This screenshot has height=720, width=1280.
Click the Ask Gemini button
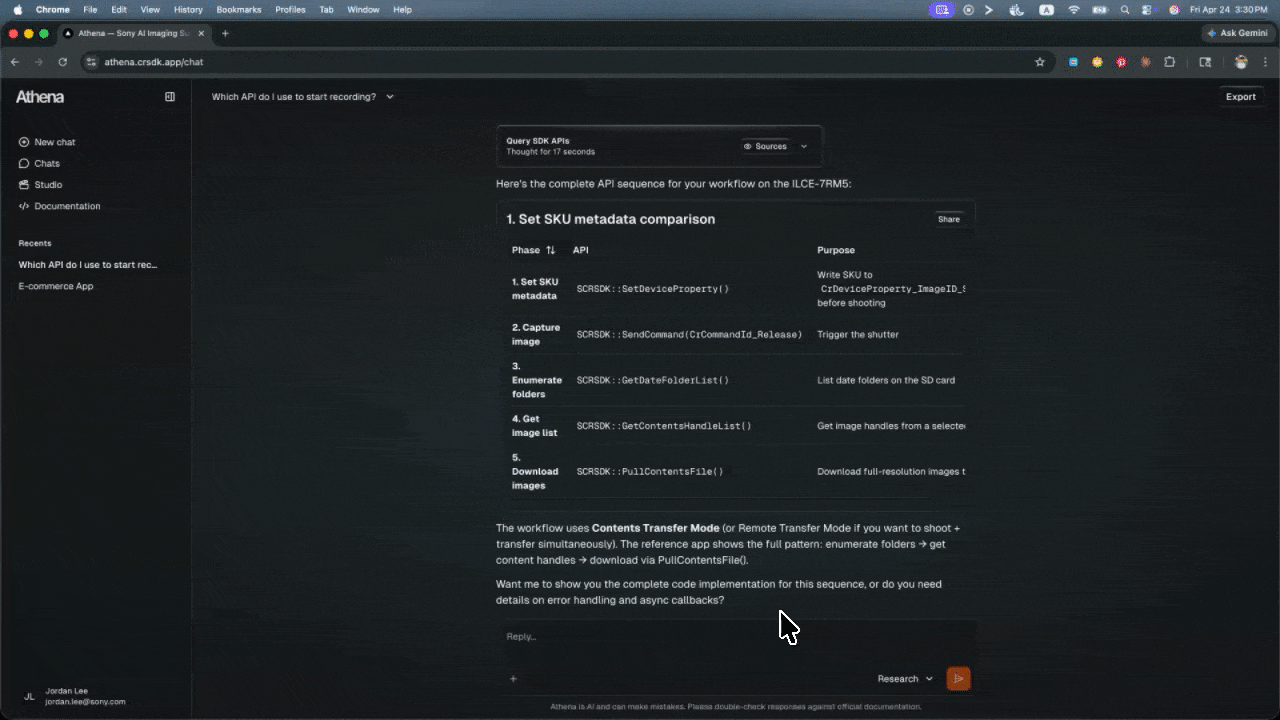[x=1237, y=33]
